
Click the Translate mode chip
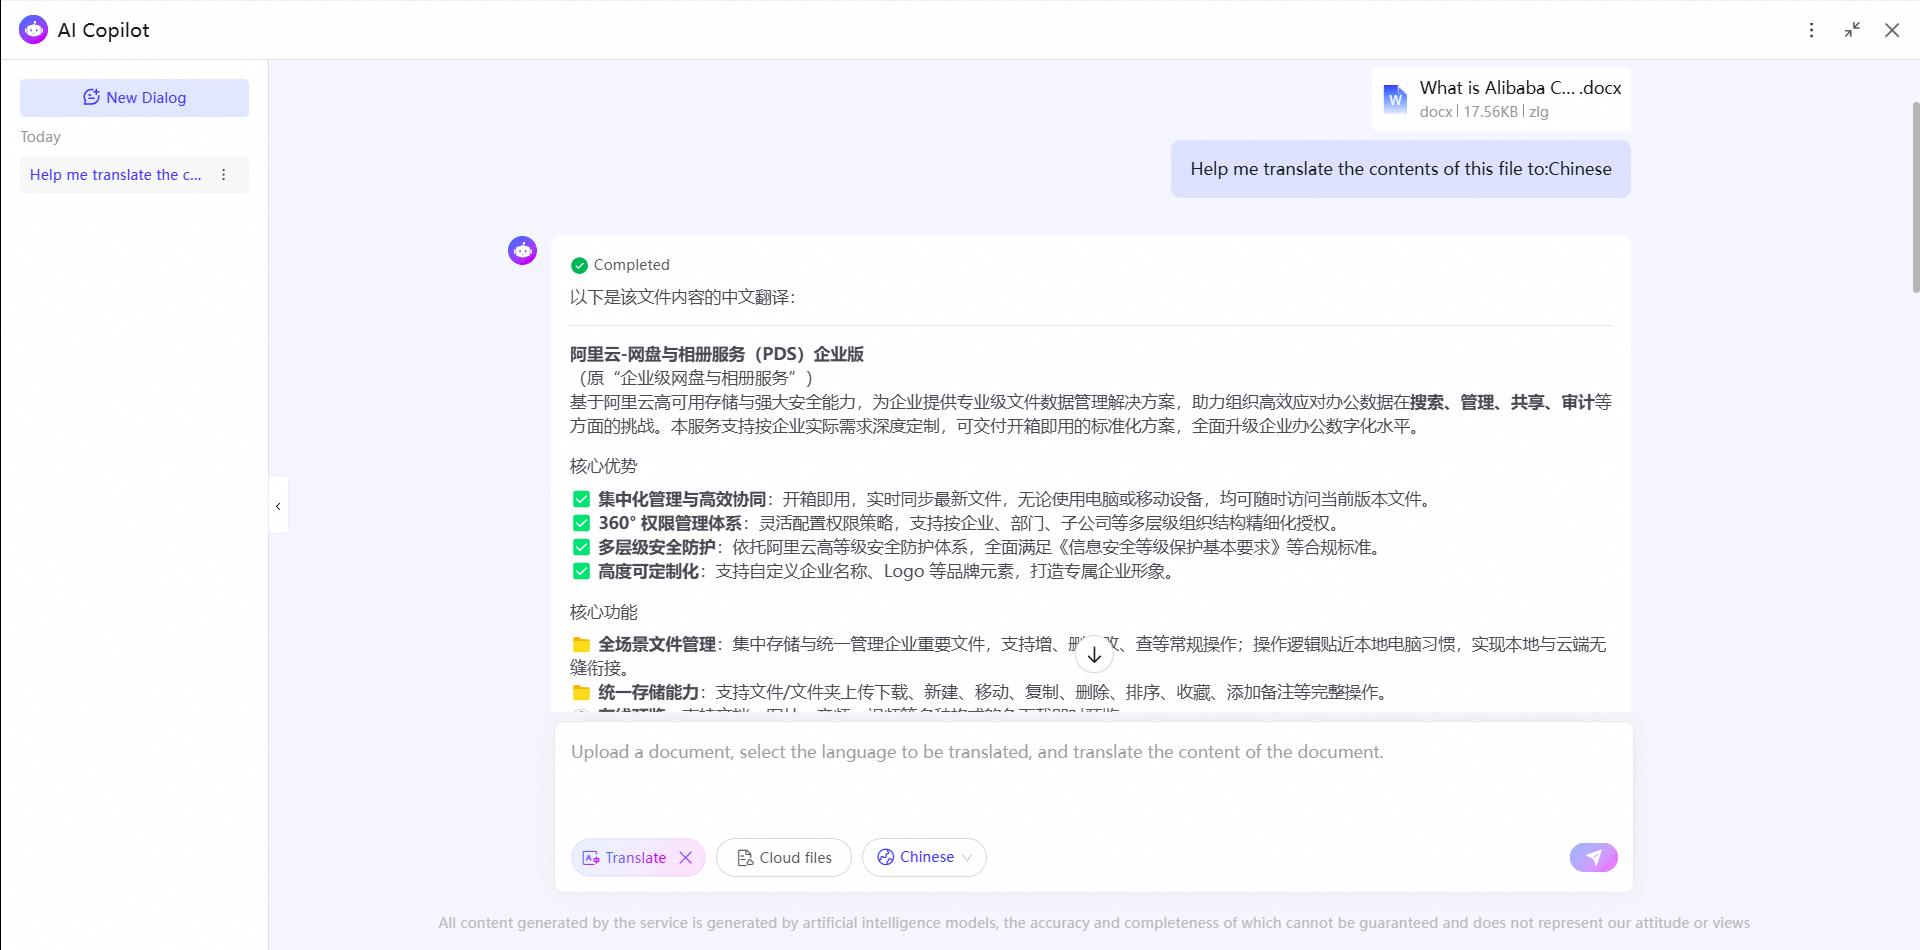click(x=638, y=858)
